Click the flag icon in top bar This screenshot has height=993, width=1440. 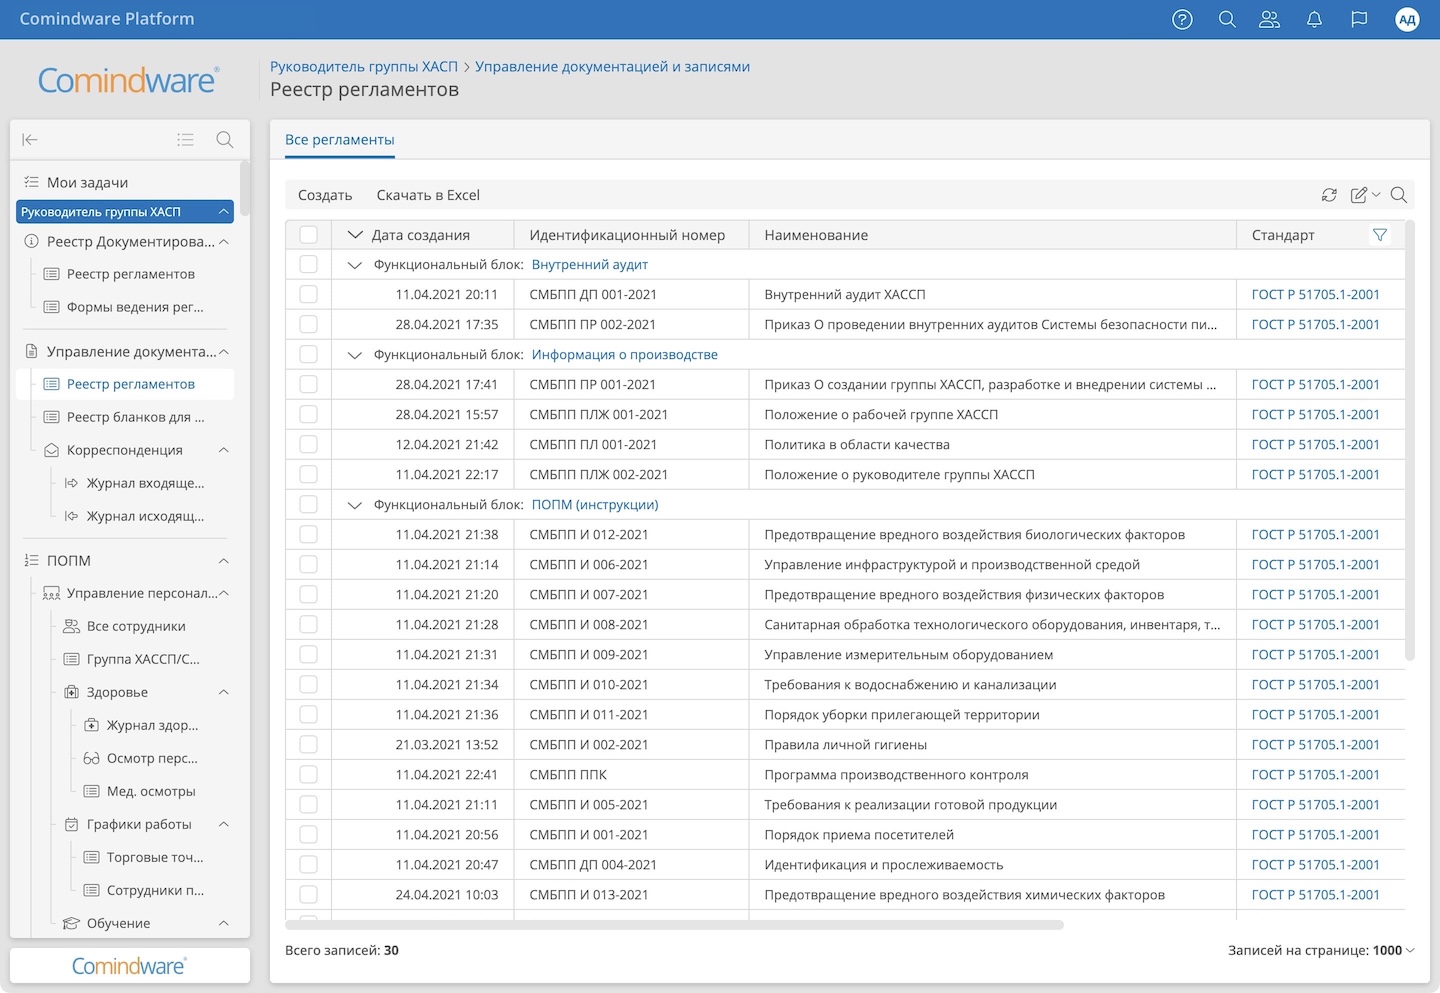[x=1359, y=19]
